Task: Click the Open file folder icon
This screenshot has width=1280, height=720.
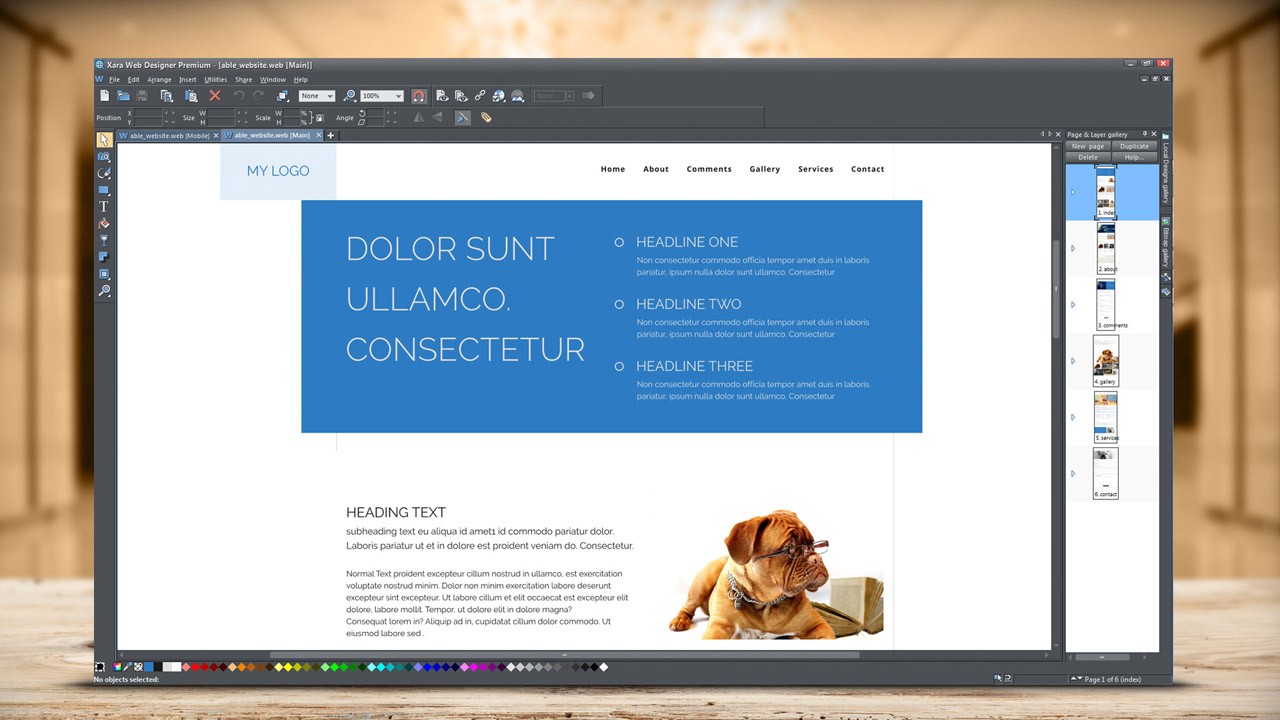Action: click(x=123, y=96)
